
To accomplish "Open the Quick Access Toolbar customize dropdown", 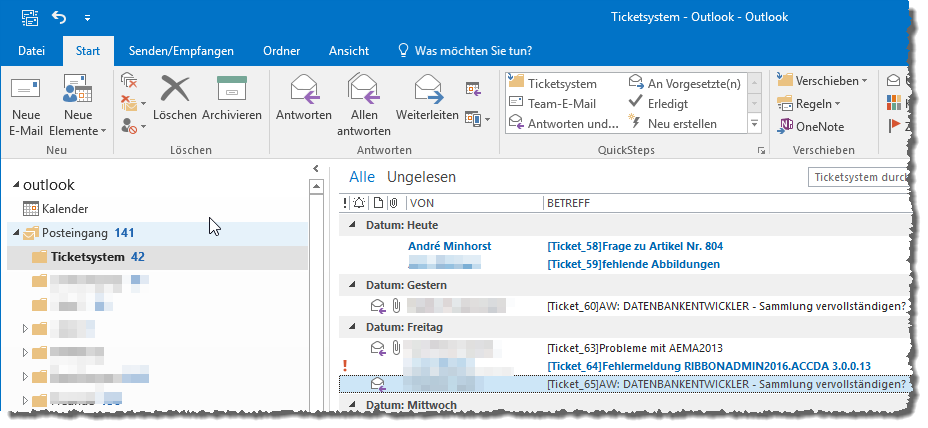I will pos(87,18).
